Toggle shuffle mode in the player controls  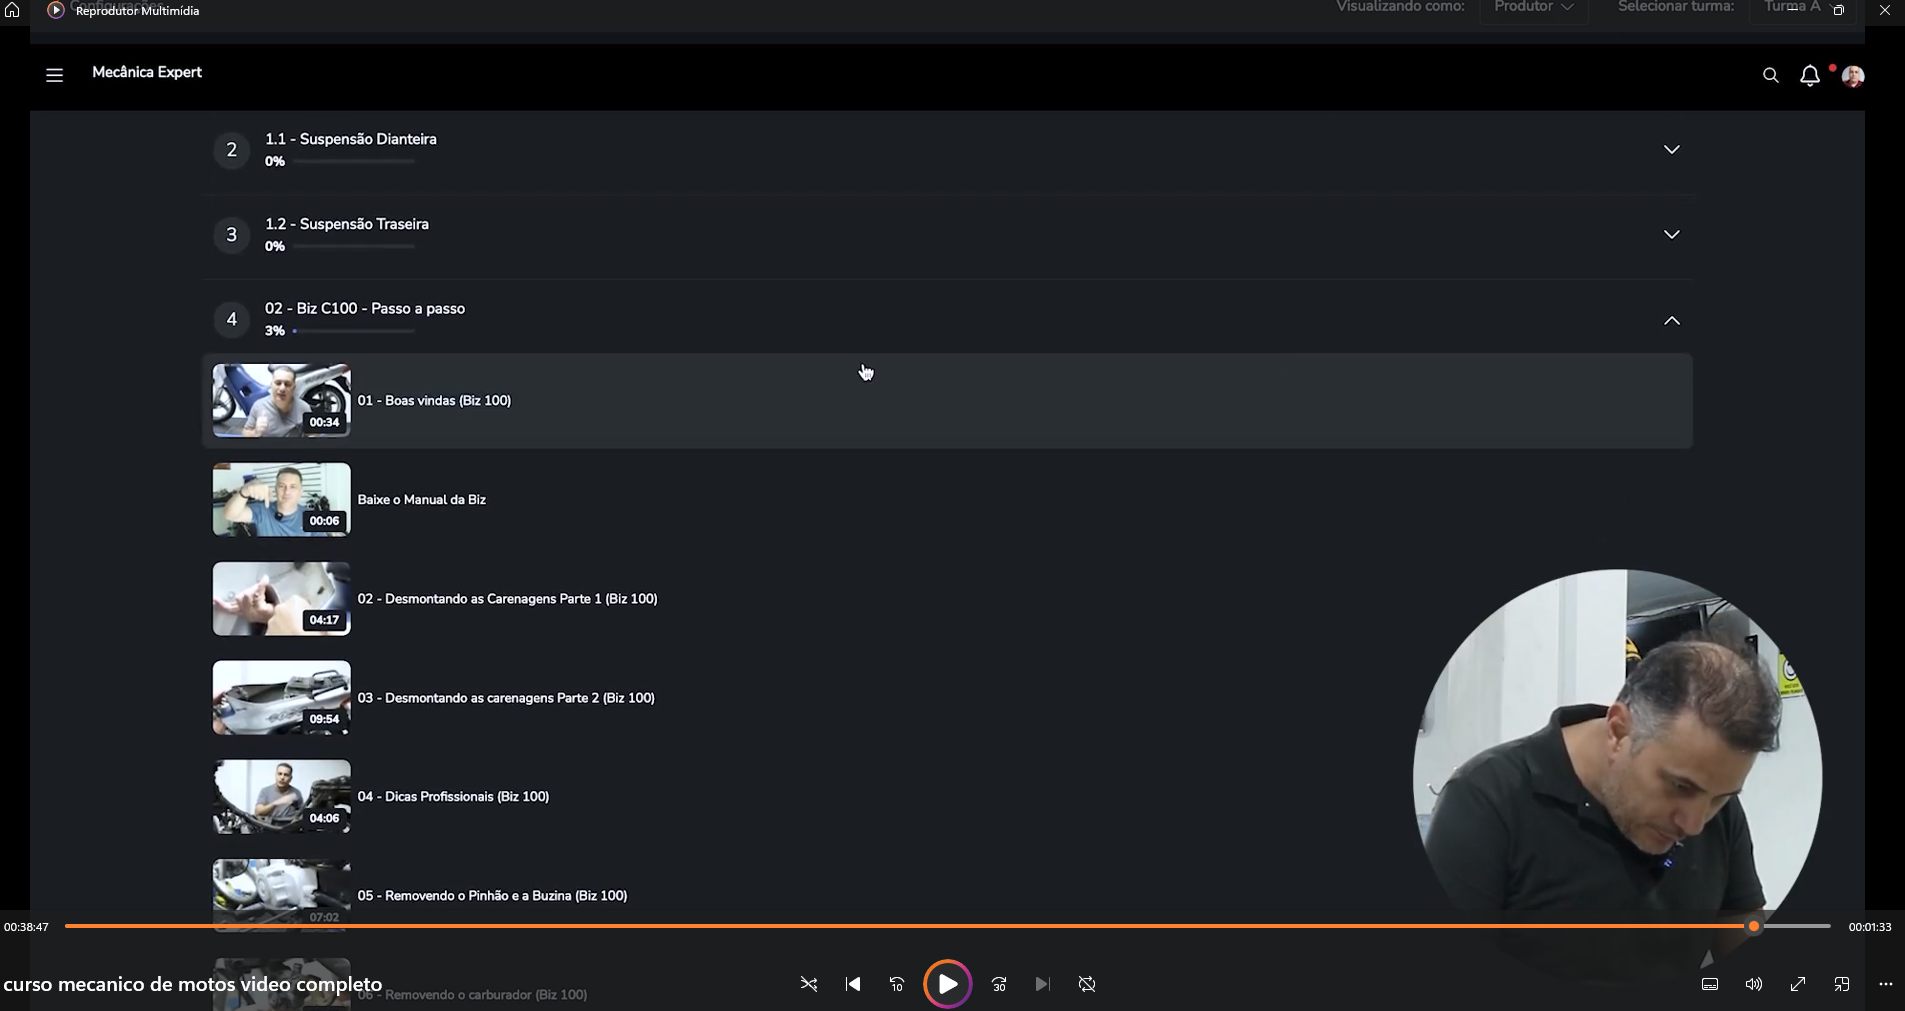pyautogui.click(x=808, y=984)
